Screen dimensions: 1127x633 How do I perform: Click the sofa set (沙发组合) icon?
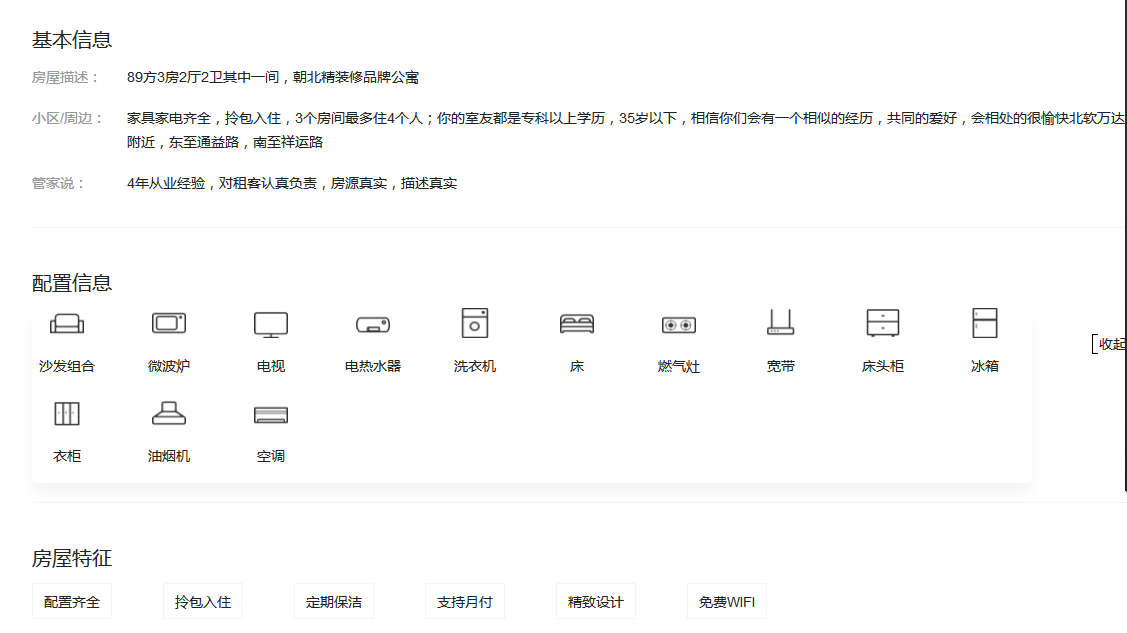(67, 324)
